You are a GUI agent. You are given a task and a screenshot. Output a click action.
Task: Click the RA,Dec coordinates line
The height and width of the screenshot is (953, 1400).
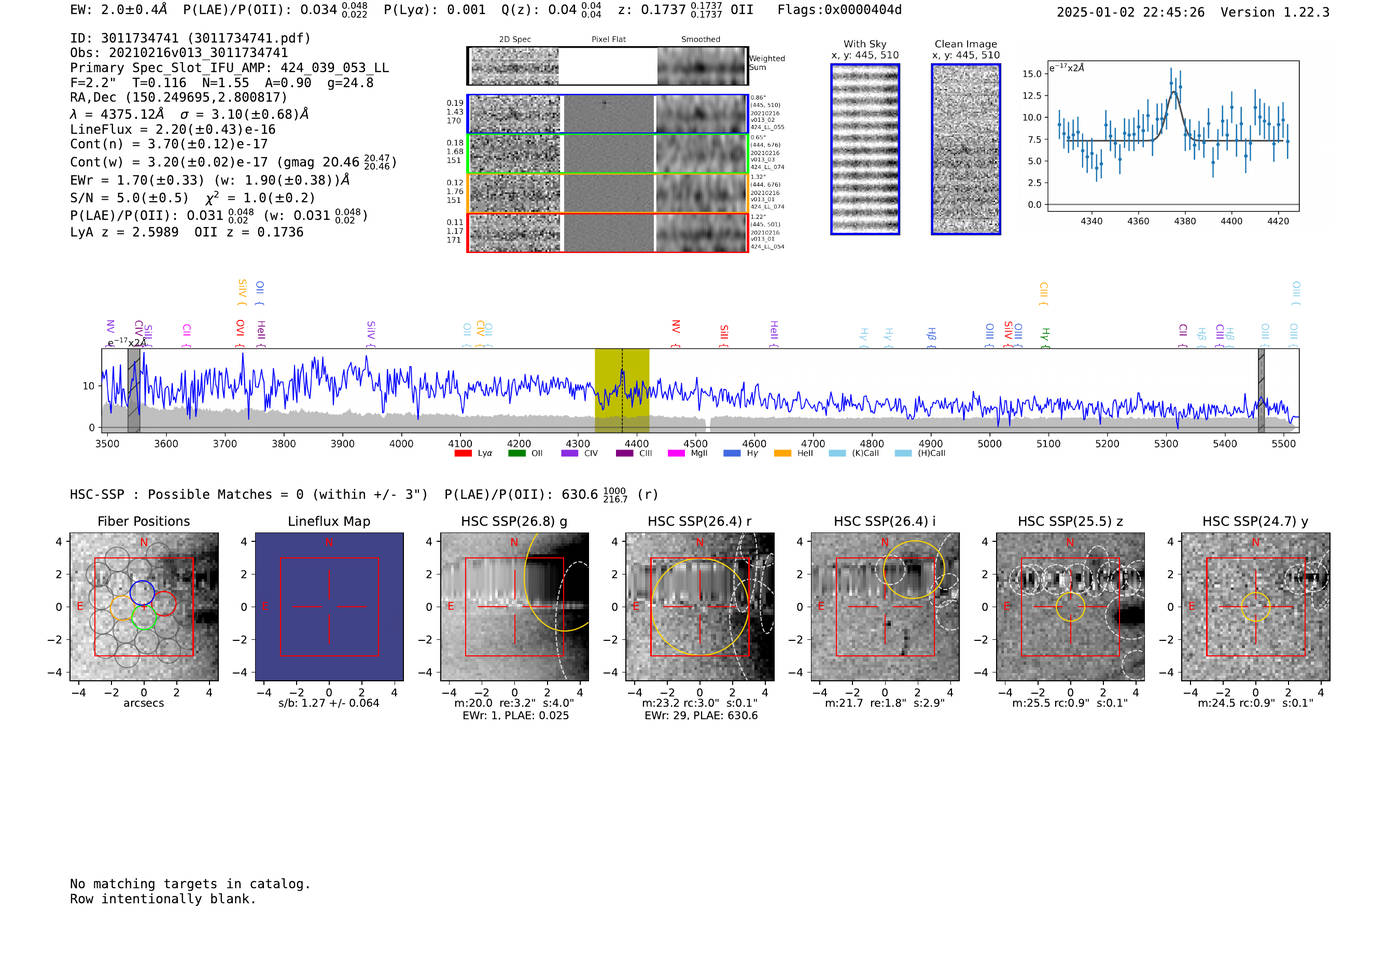tap(178, 97)
